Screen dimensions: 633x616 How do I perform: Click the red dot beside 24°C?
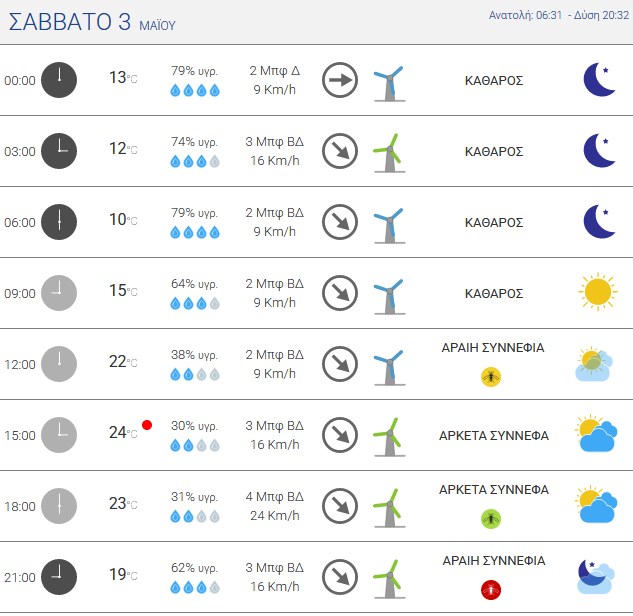coord(147,425)
